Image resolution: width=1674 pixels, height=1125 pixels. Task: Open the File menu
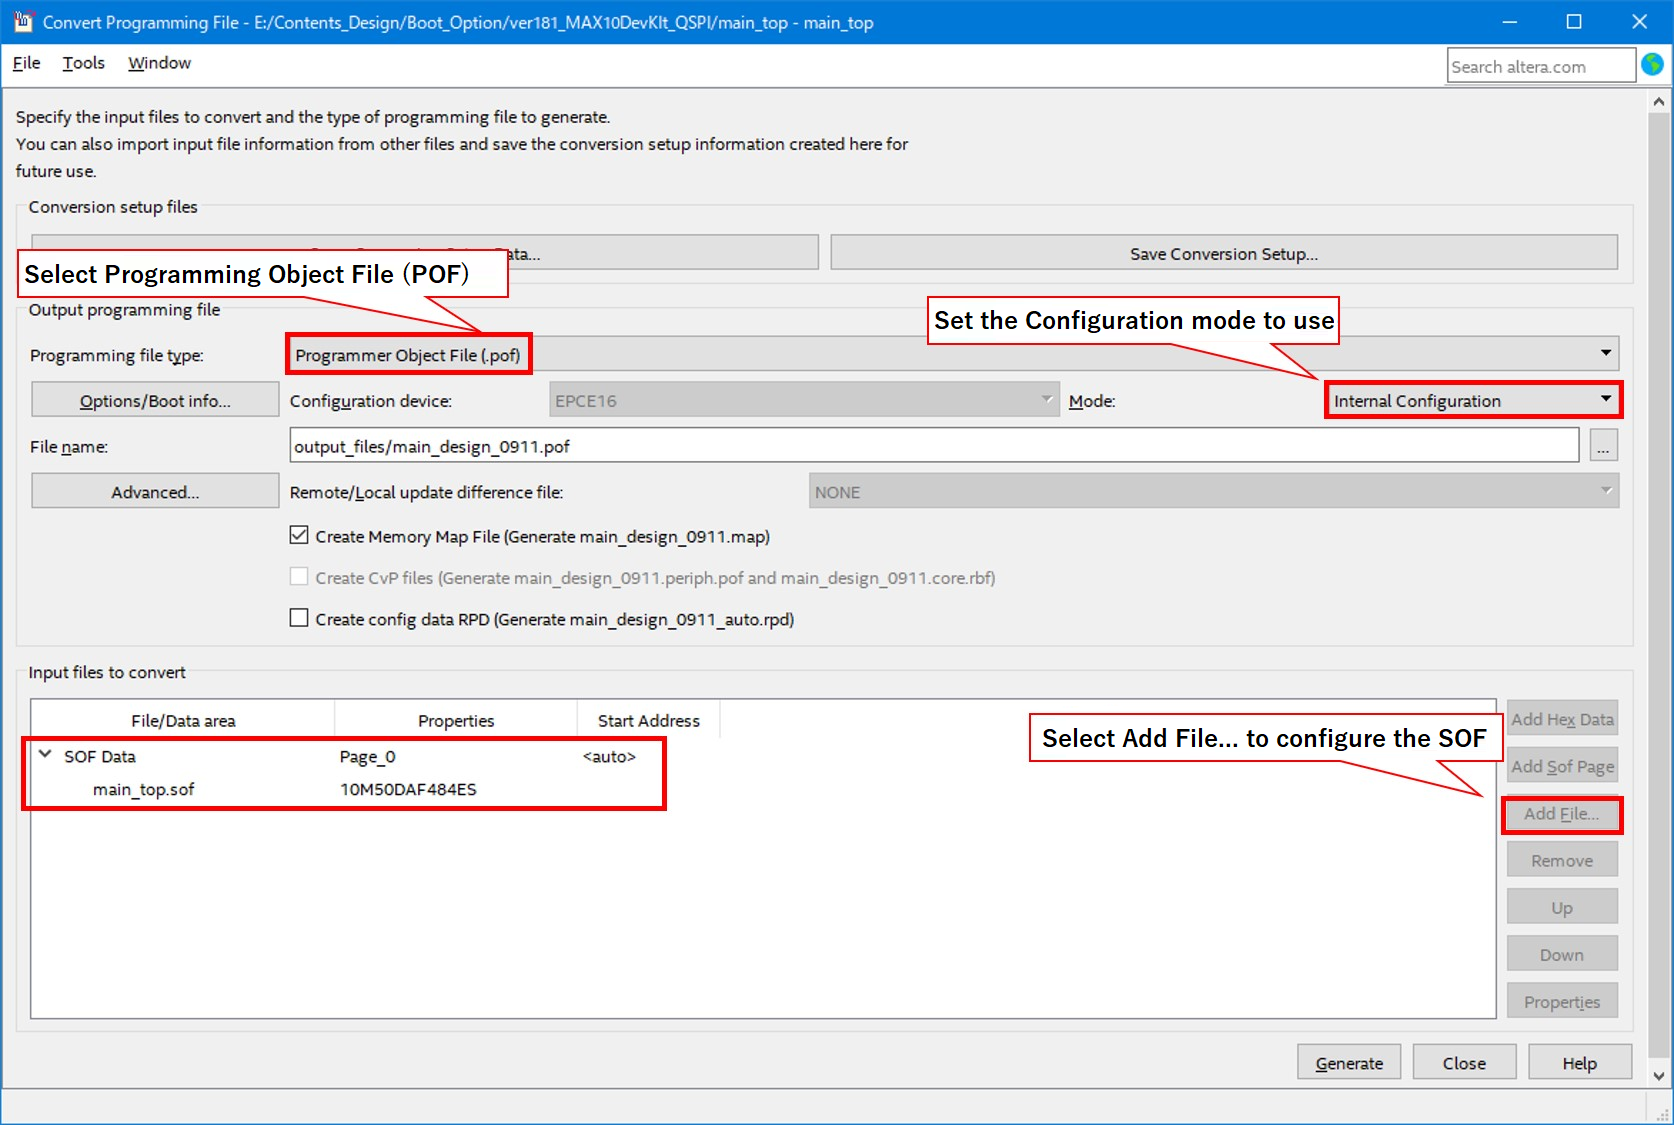pyautogui.click(x=26, y=63)
